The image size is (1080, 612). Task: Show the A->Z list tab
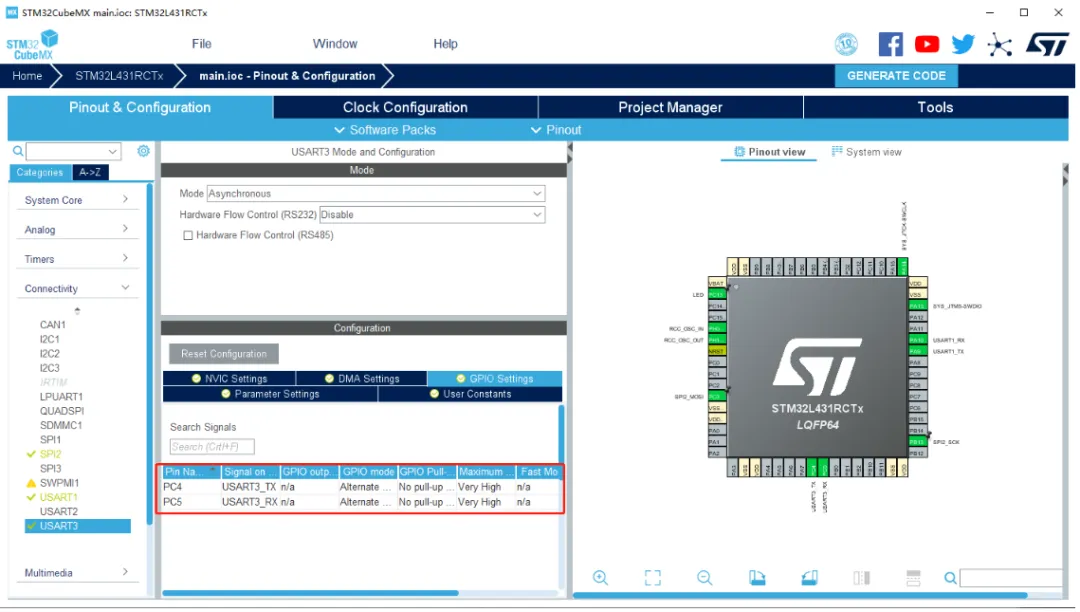pos(90,173)
